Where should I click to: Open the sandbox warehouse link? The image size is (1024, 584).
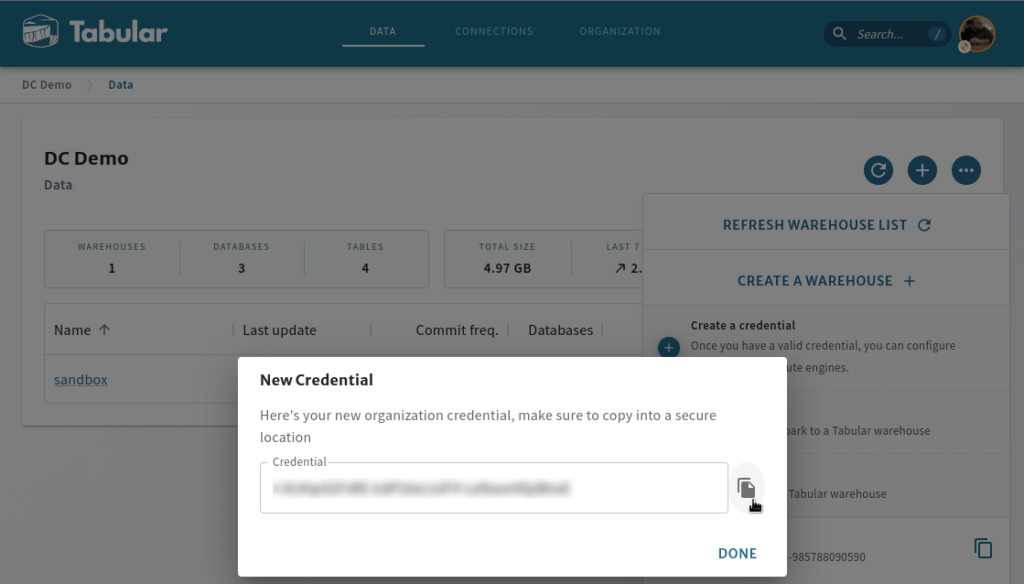(80, 380)
